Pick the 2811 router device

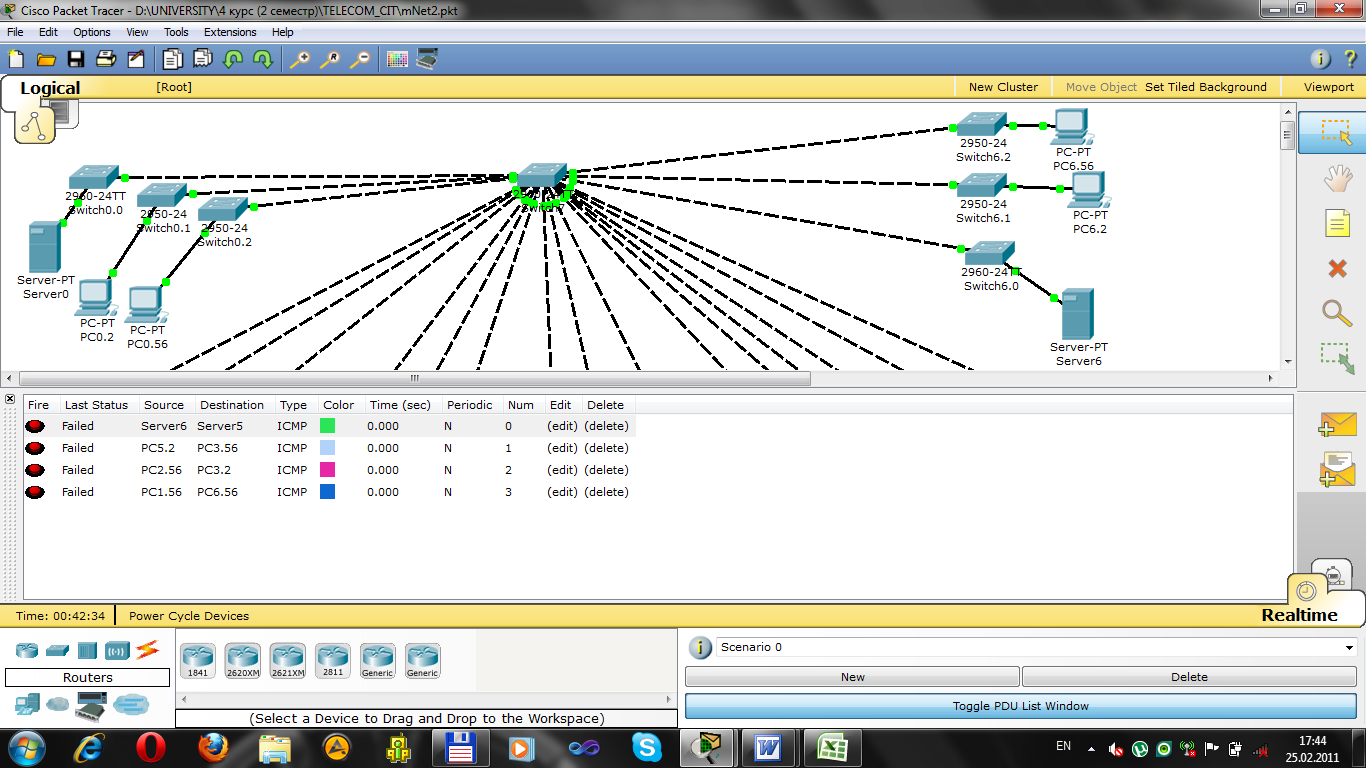(x=333, y=661)
